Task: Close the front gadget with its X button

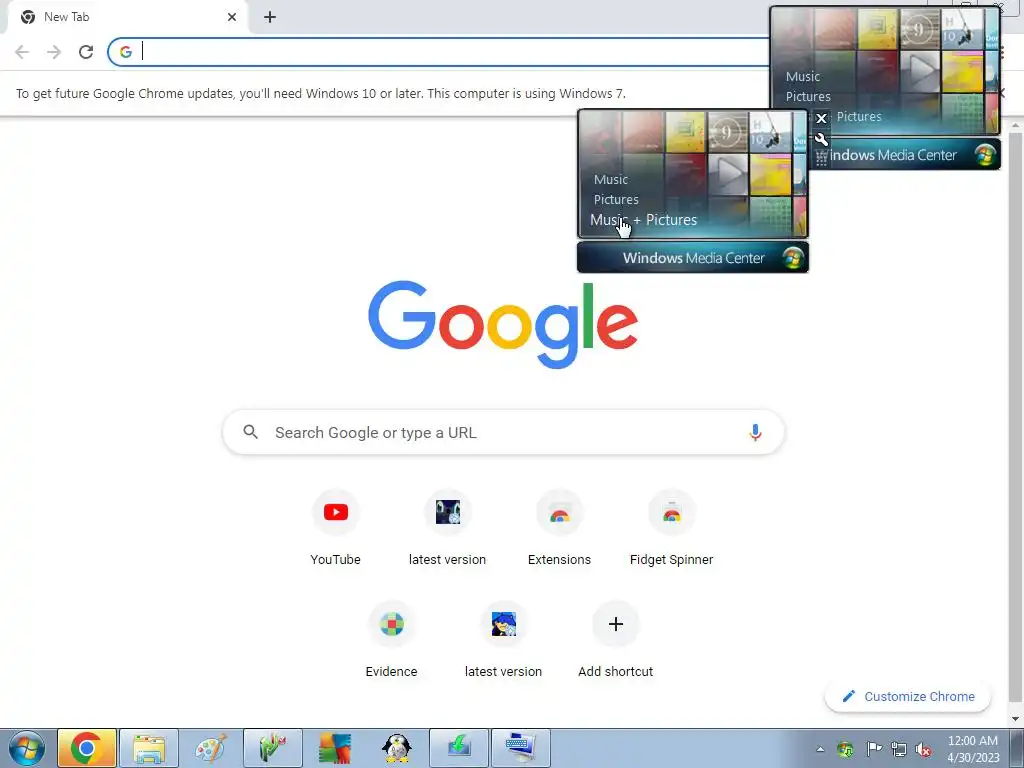Action: pyautogui.click(x=822, y=118)
